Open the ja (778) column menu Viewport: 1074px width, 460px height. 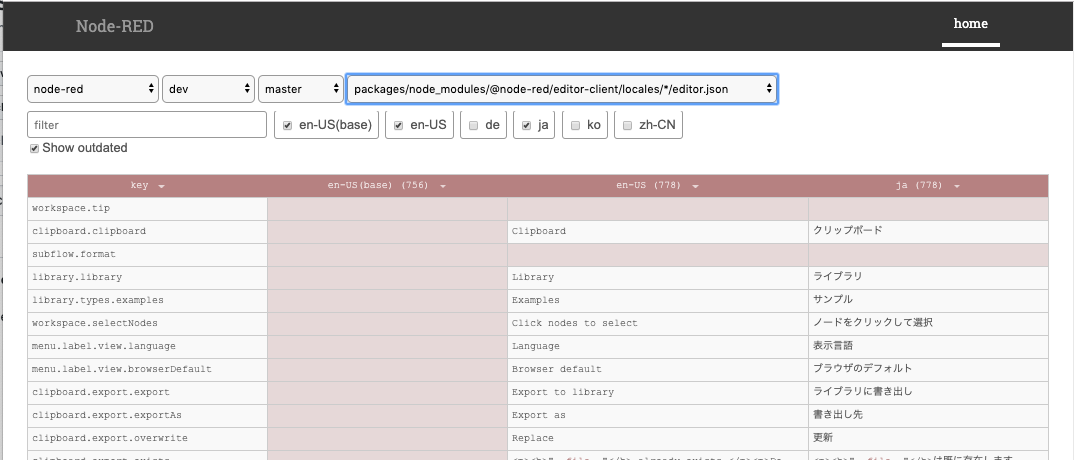pos(956,186)
